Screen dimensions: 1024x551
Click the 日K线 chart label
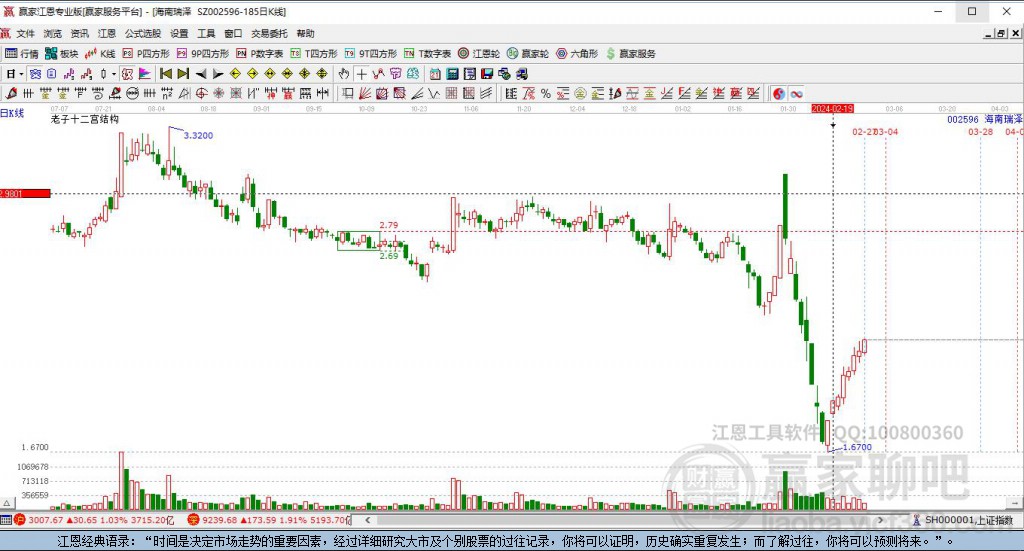[12, 113]
